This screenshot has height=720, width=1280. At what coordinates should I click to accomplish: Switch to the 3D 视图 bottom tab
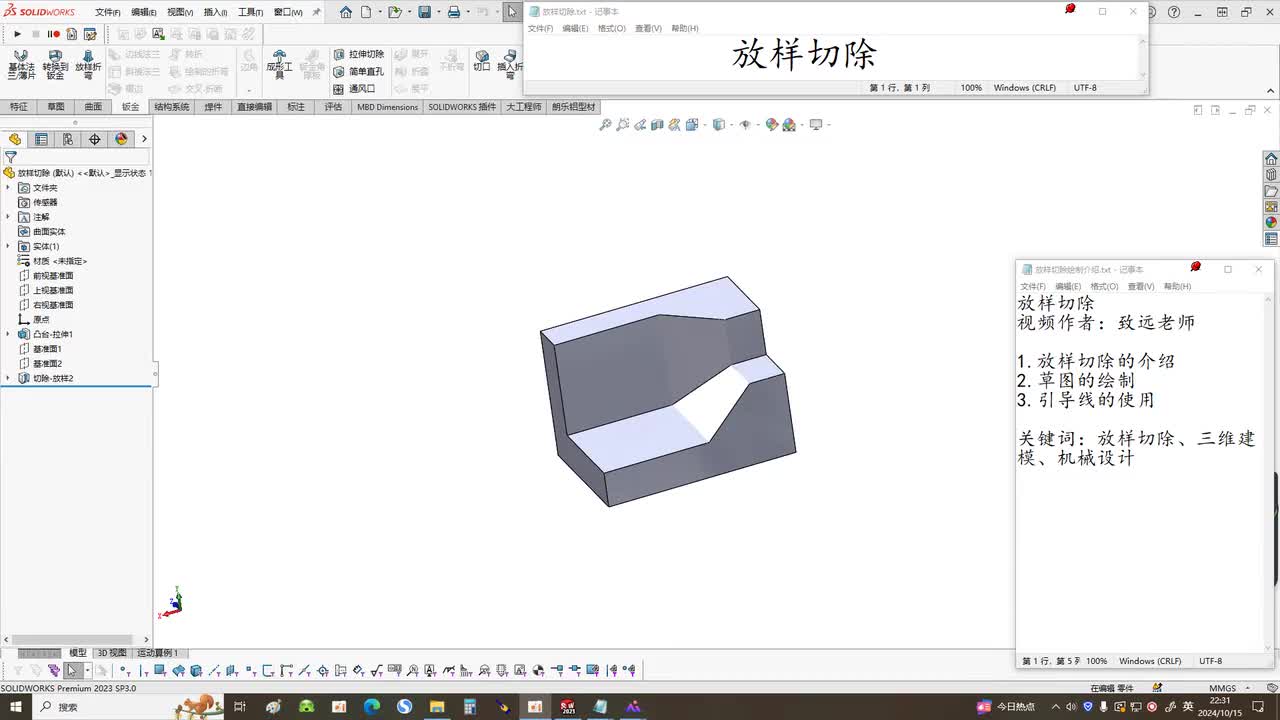tap(111, 653)
